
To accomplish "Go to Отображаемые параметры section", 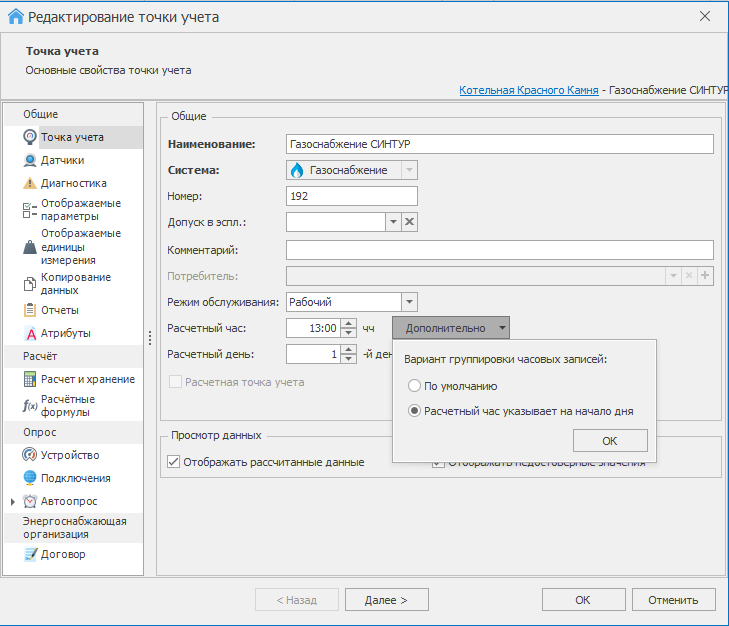I will 80,209.
